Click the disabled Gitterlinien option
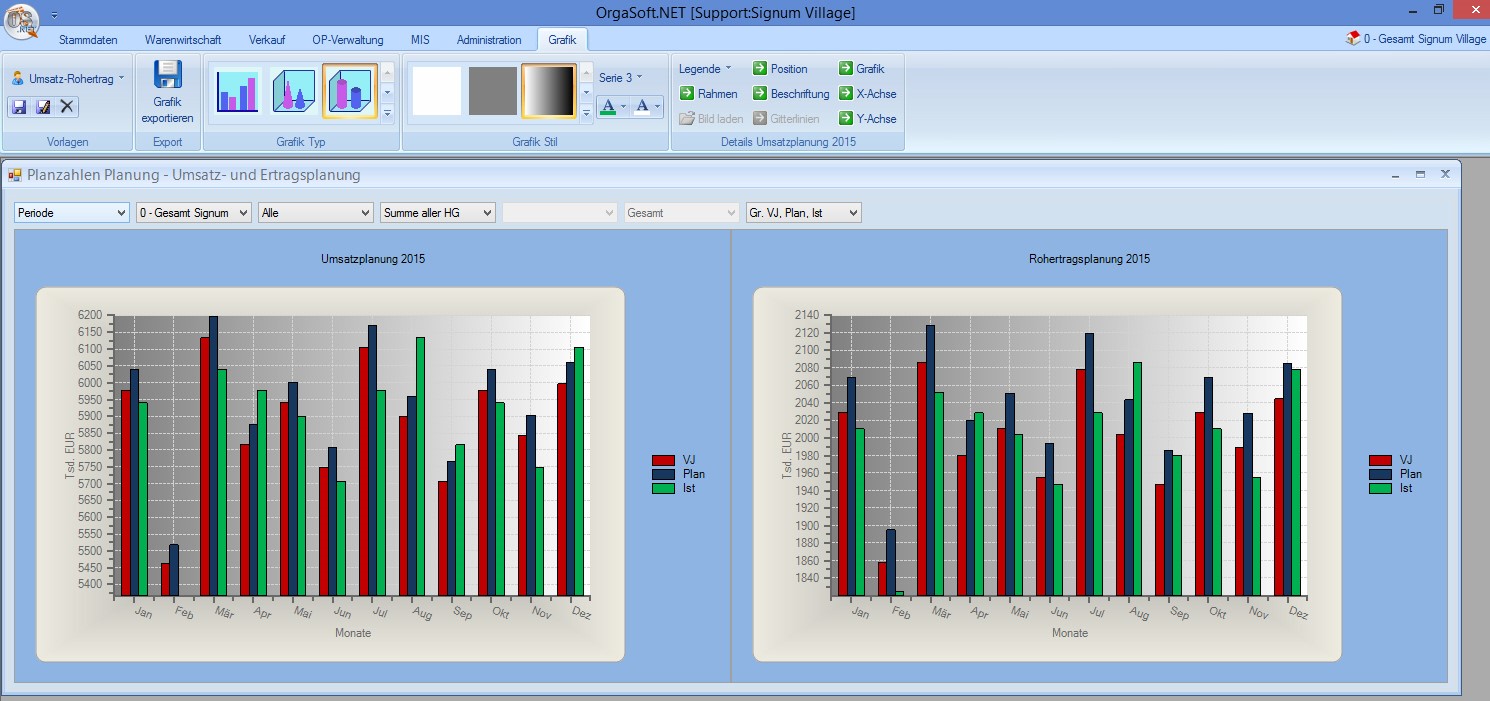This screenshot has height=701, width=1490. pyautogui.click(x=787, y=119)
